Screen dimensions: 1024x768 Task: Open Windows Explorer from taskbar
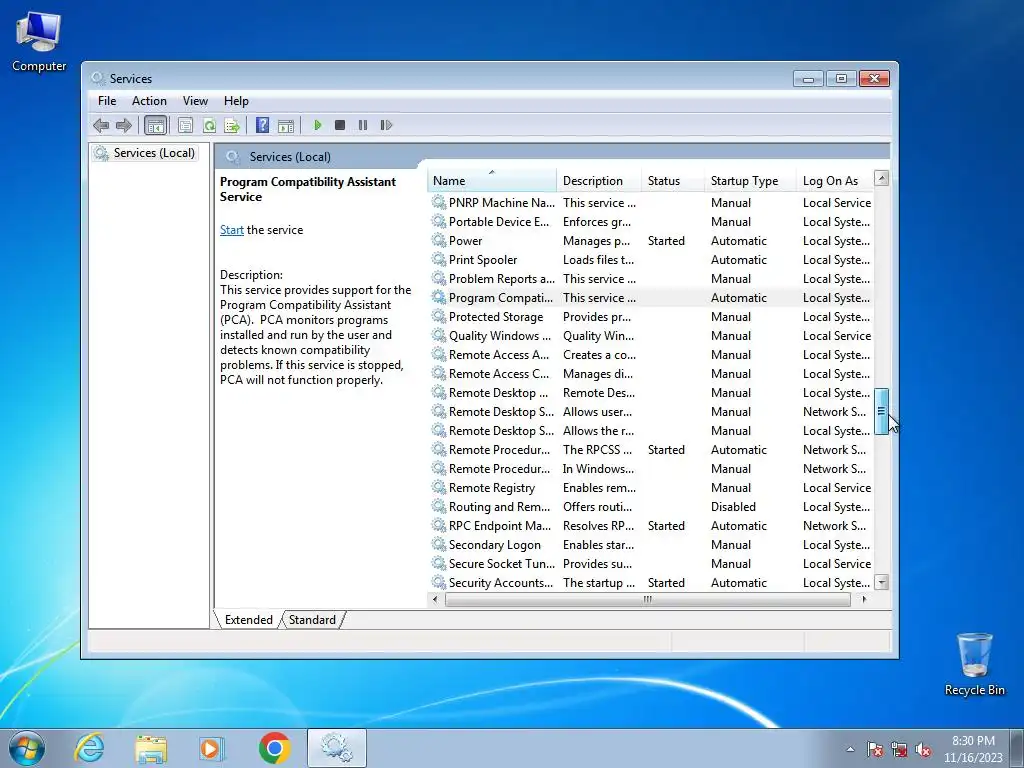pyautogui.click(x=151, y=748)
